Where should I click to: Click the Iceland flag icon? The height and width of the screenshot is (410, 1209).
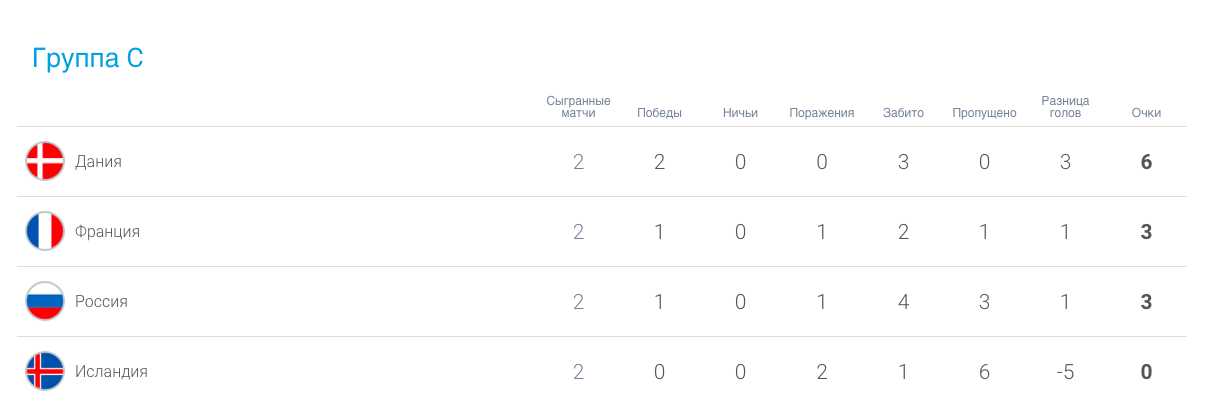click(45, 371)
